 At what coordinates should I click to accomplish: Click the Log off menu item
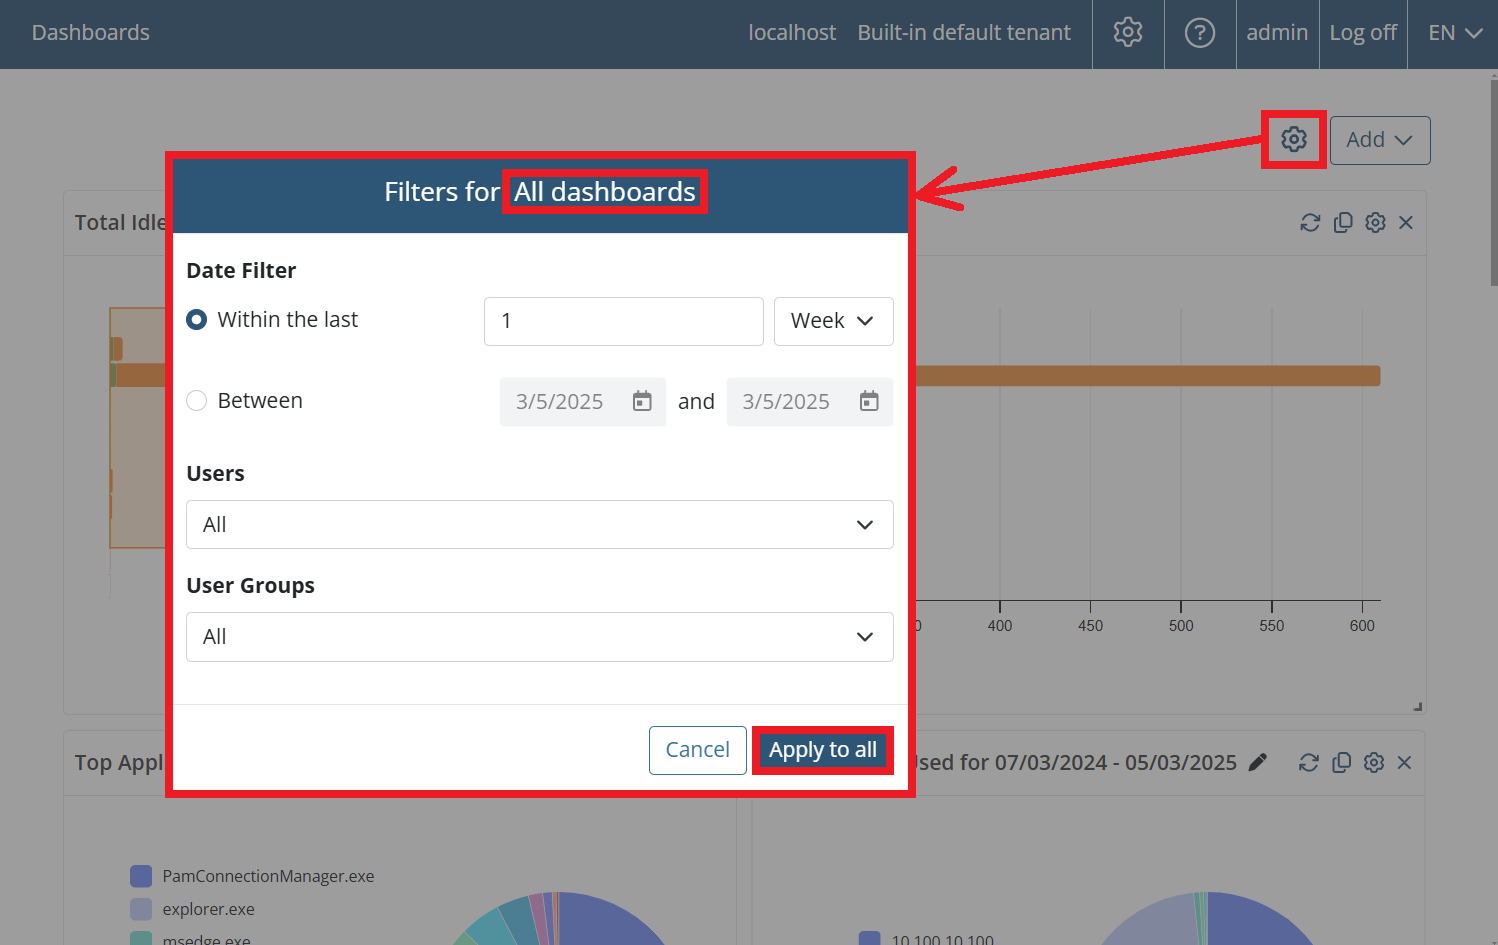point(1362,33)
